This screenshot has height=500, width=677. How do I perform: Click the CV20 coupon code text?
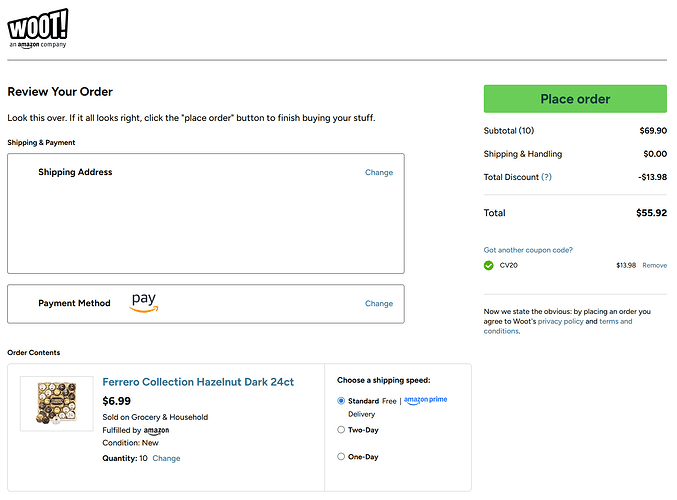[509, 265]
